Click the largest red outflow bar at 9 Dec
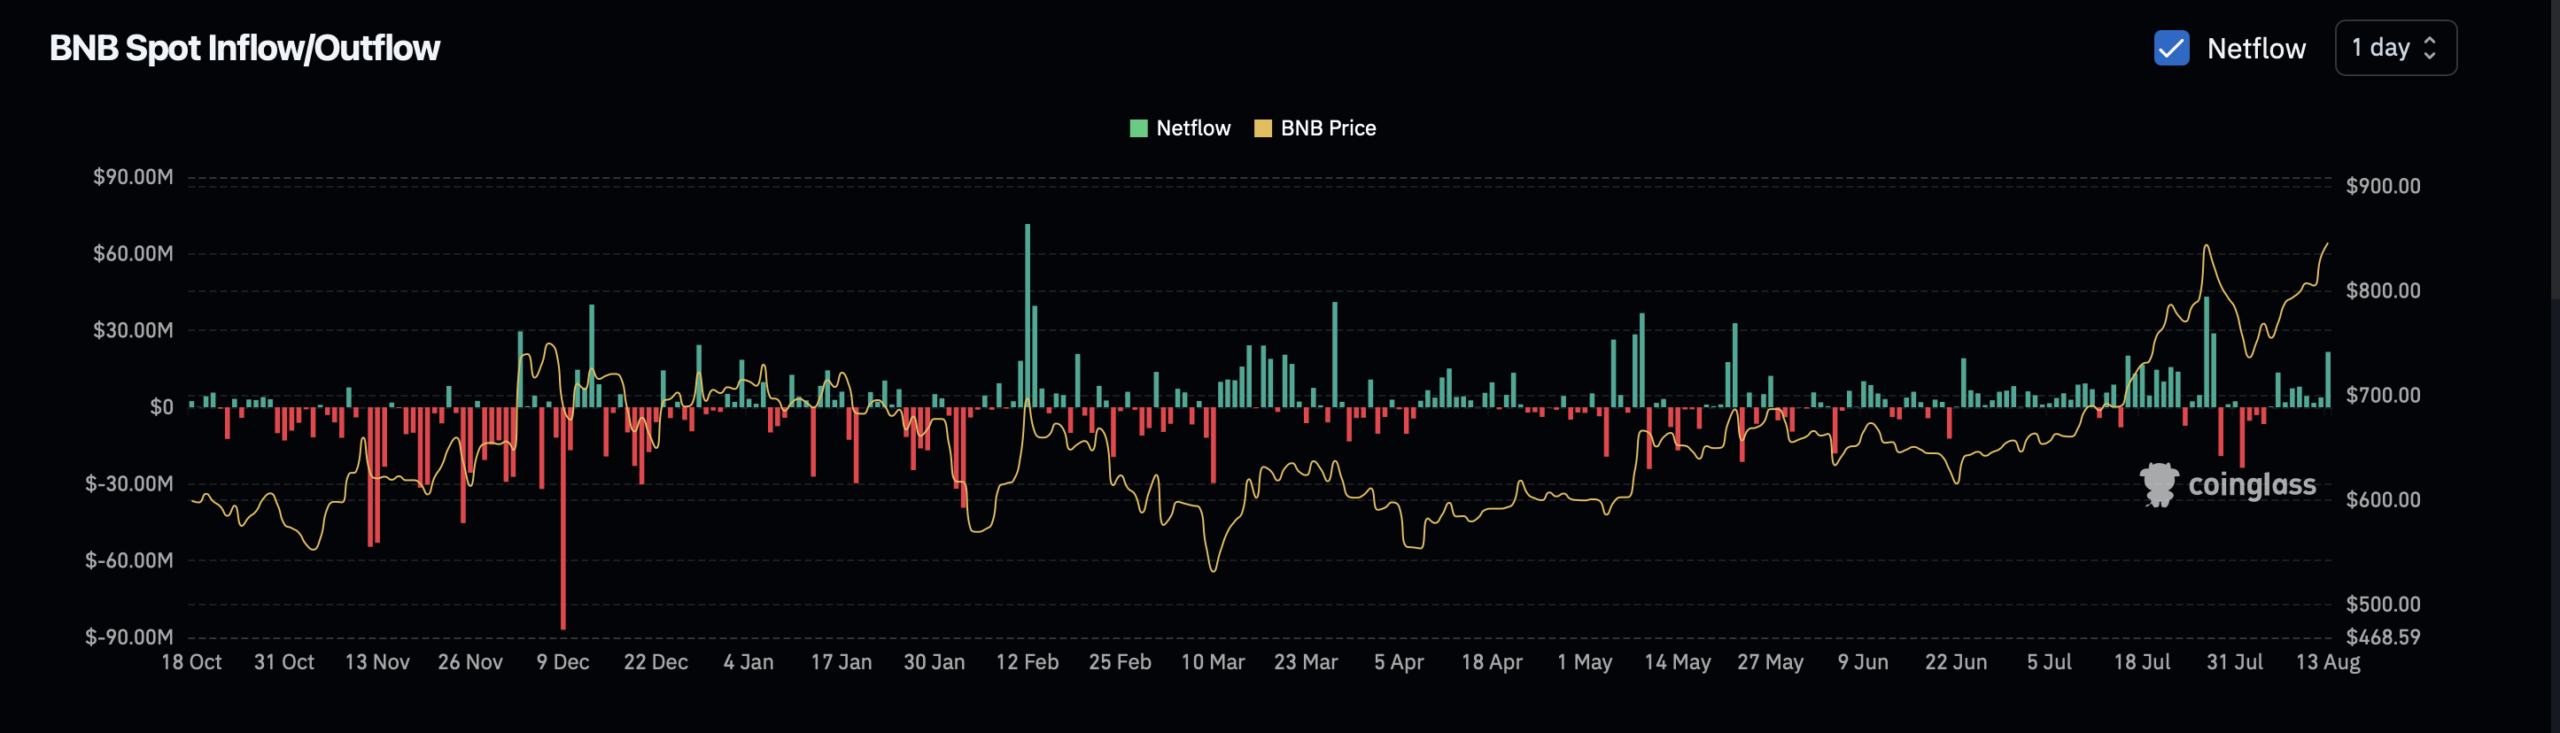The image size is (2560, 733). point(563,518)
